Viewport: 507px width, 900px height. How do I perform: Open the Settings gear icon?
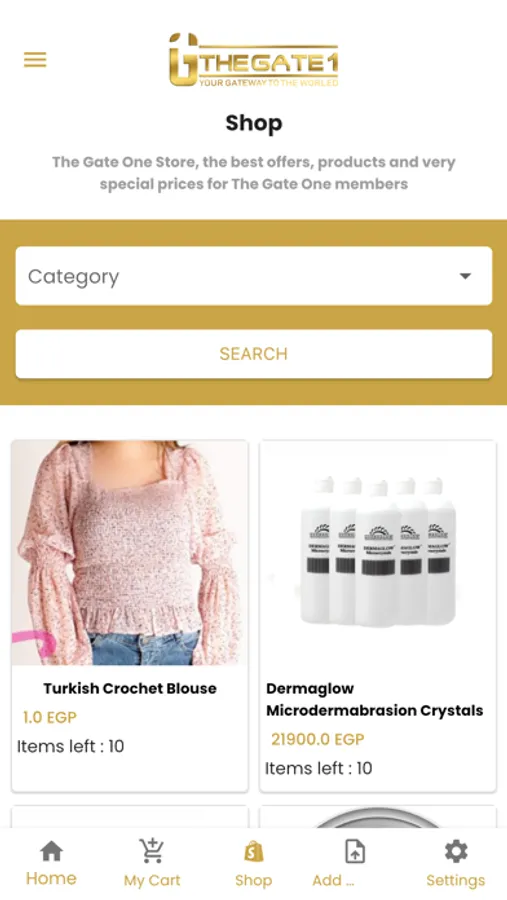(x=456, y=851)
